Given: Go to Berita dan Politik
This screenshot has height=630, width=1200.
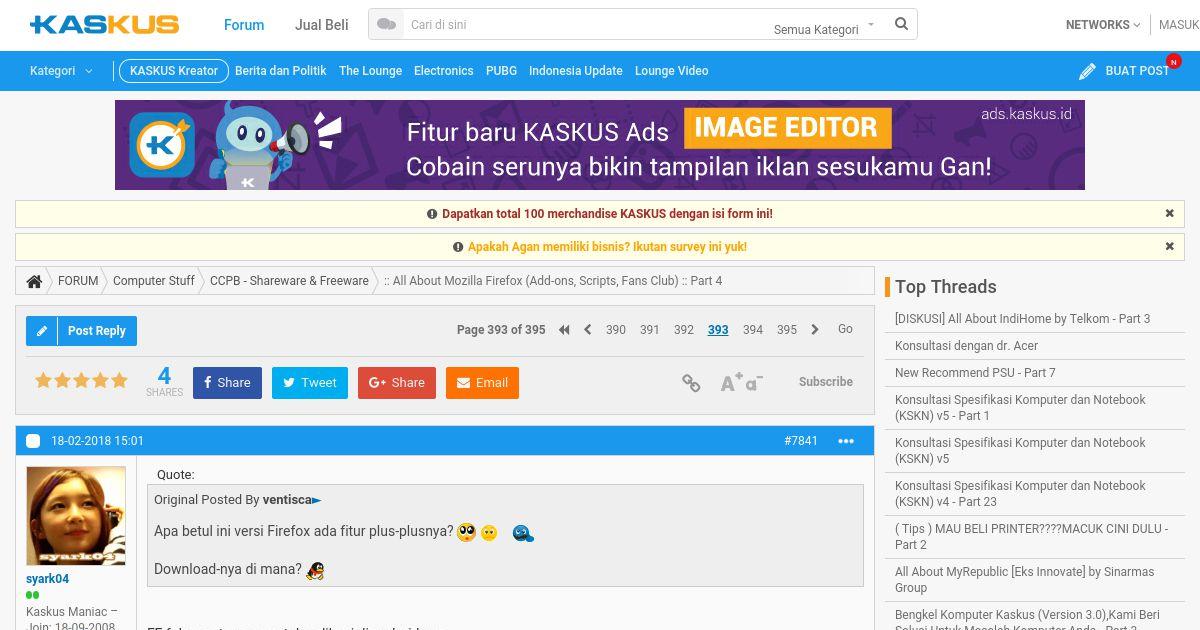Looking at the screenshot, I should pyautogui.click(x=281, y=71).
